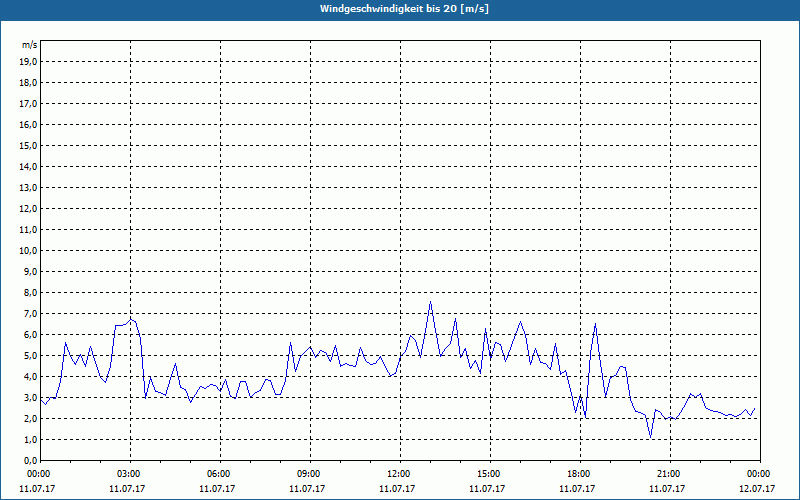Screen dimensions: 800x500
Task: Click the '09:00' time label
Action: coord(310,474)
